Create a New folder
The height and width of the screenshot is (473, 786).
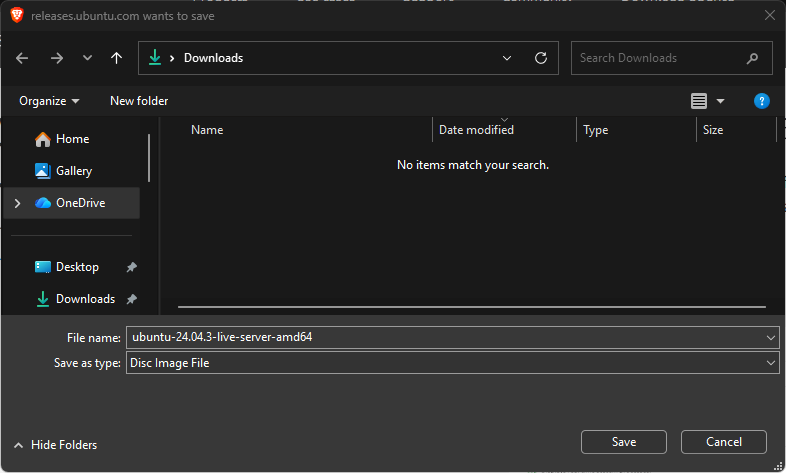click(139, 101)
